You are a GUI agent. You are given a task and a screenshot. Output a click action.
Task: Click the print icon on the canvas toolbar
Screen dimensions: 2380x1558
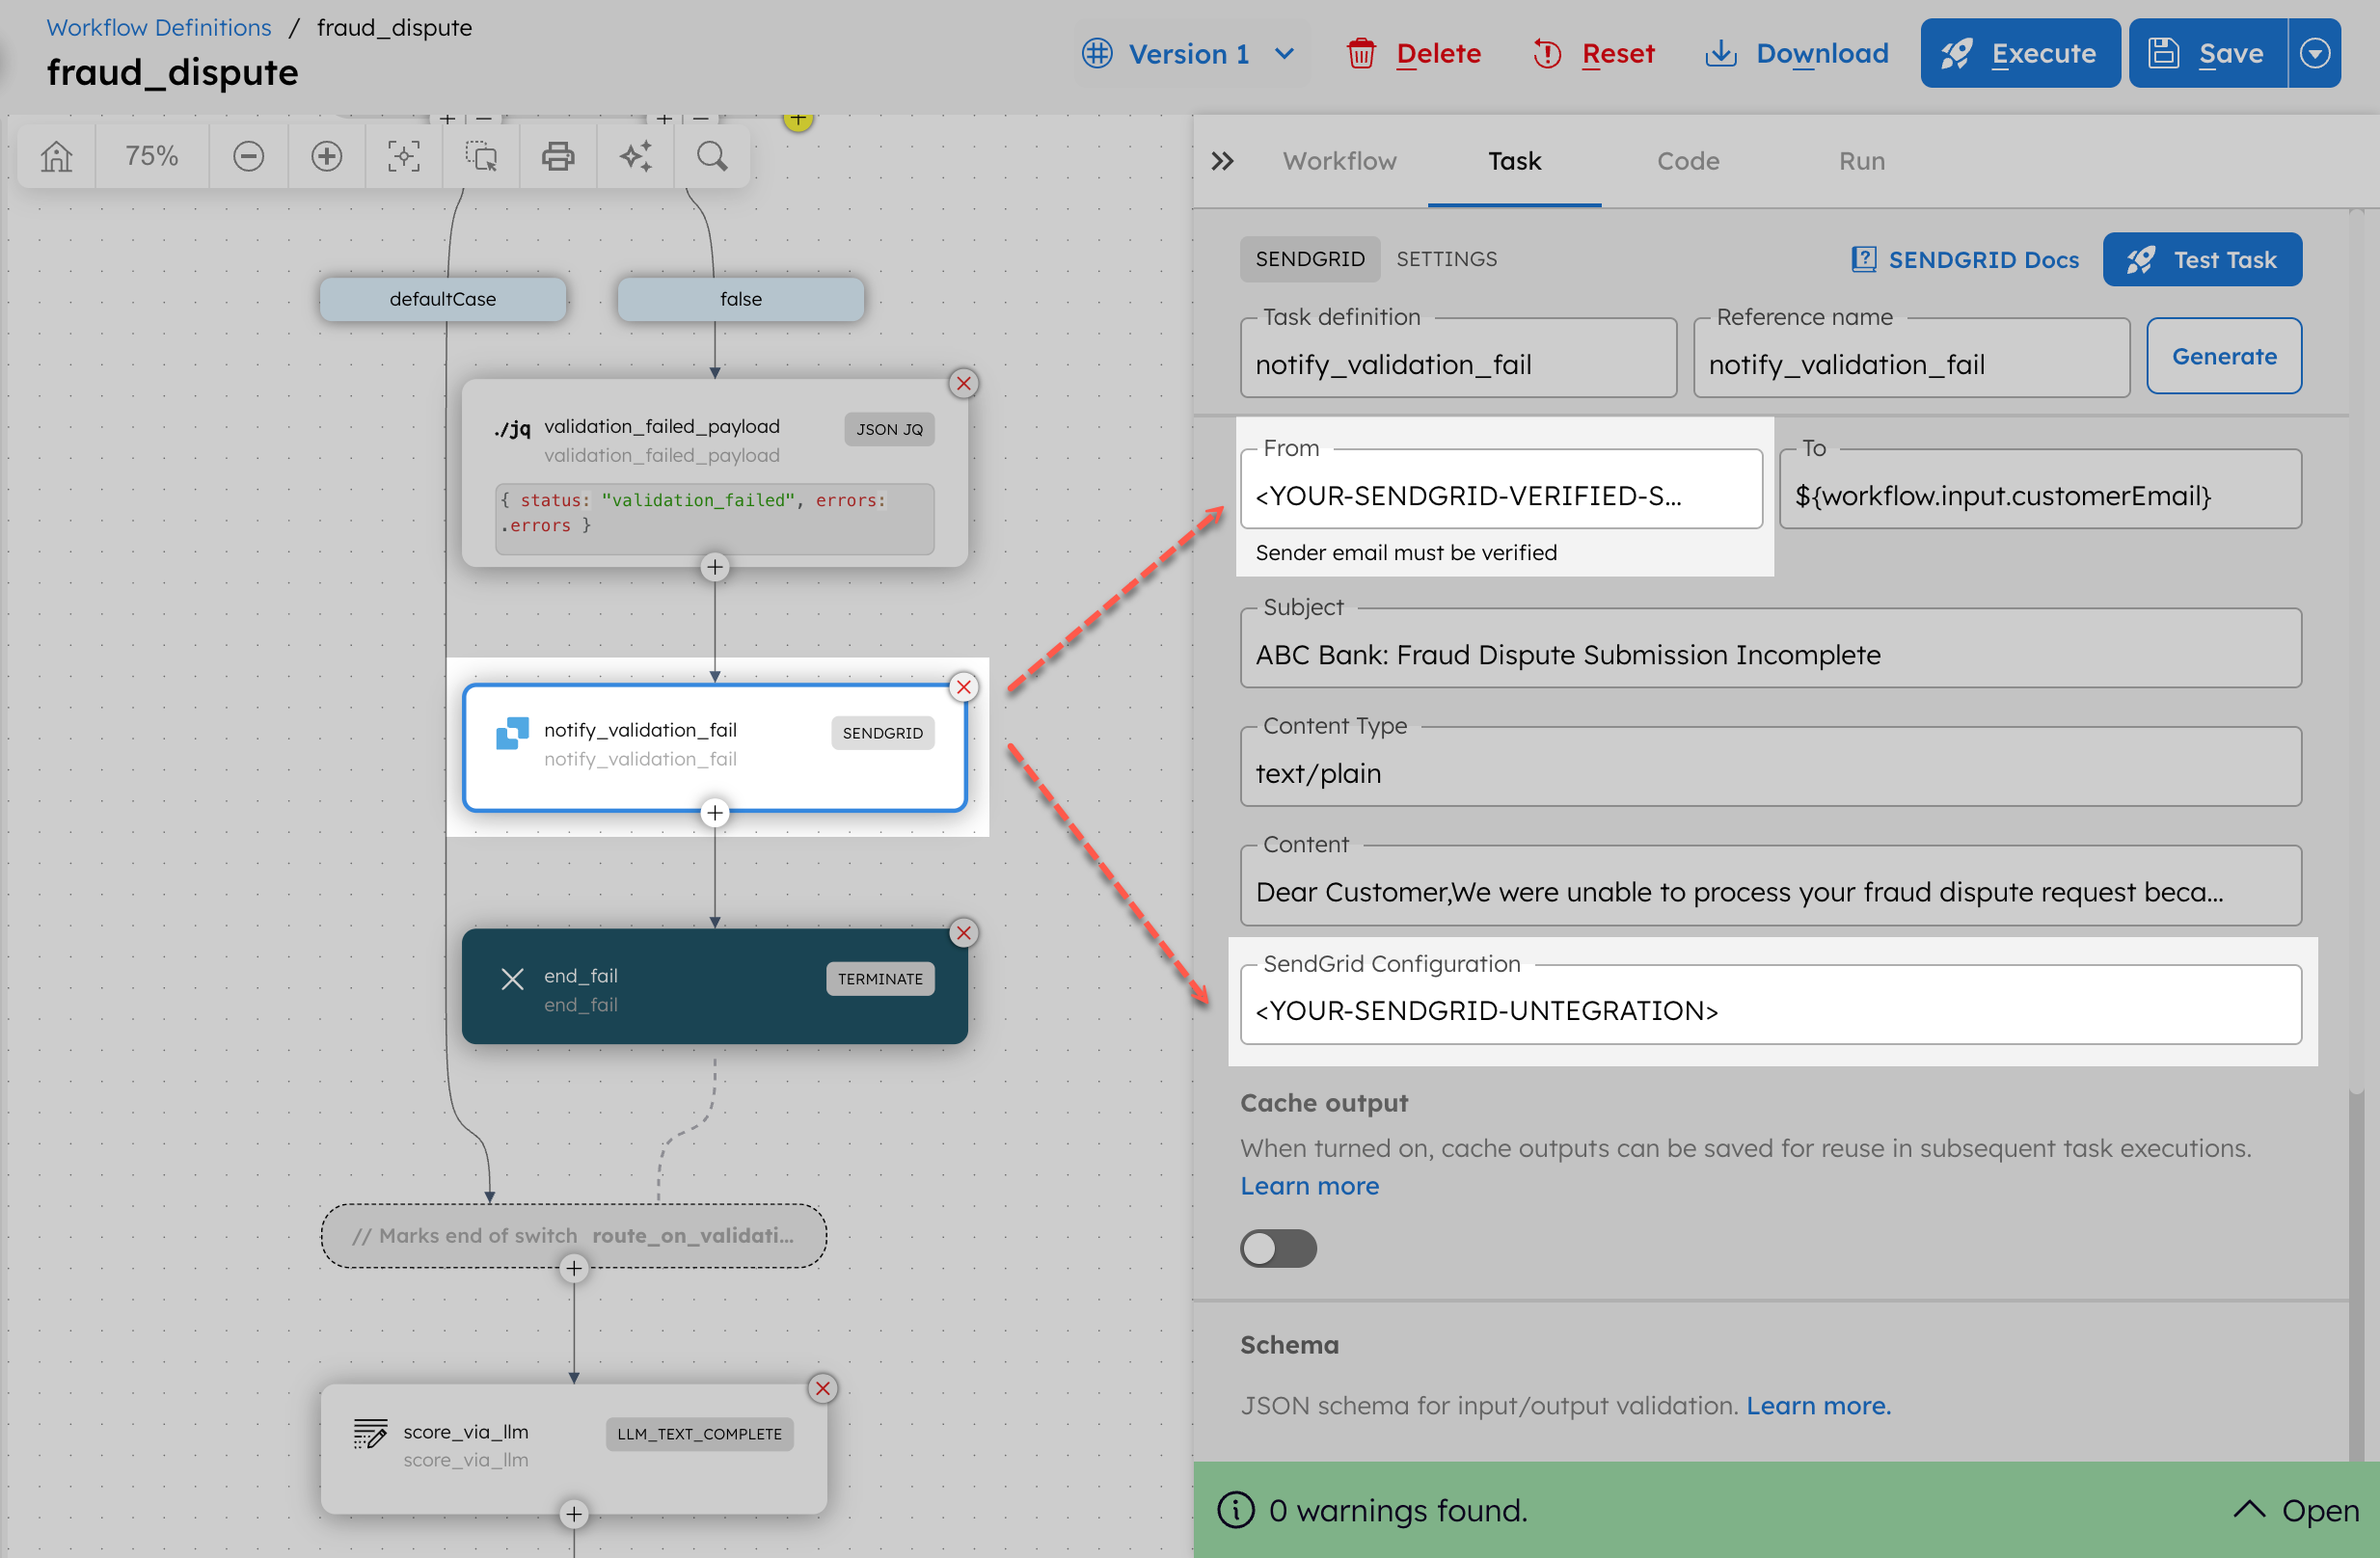pos(557,156)
